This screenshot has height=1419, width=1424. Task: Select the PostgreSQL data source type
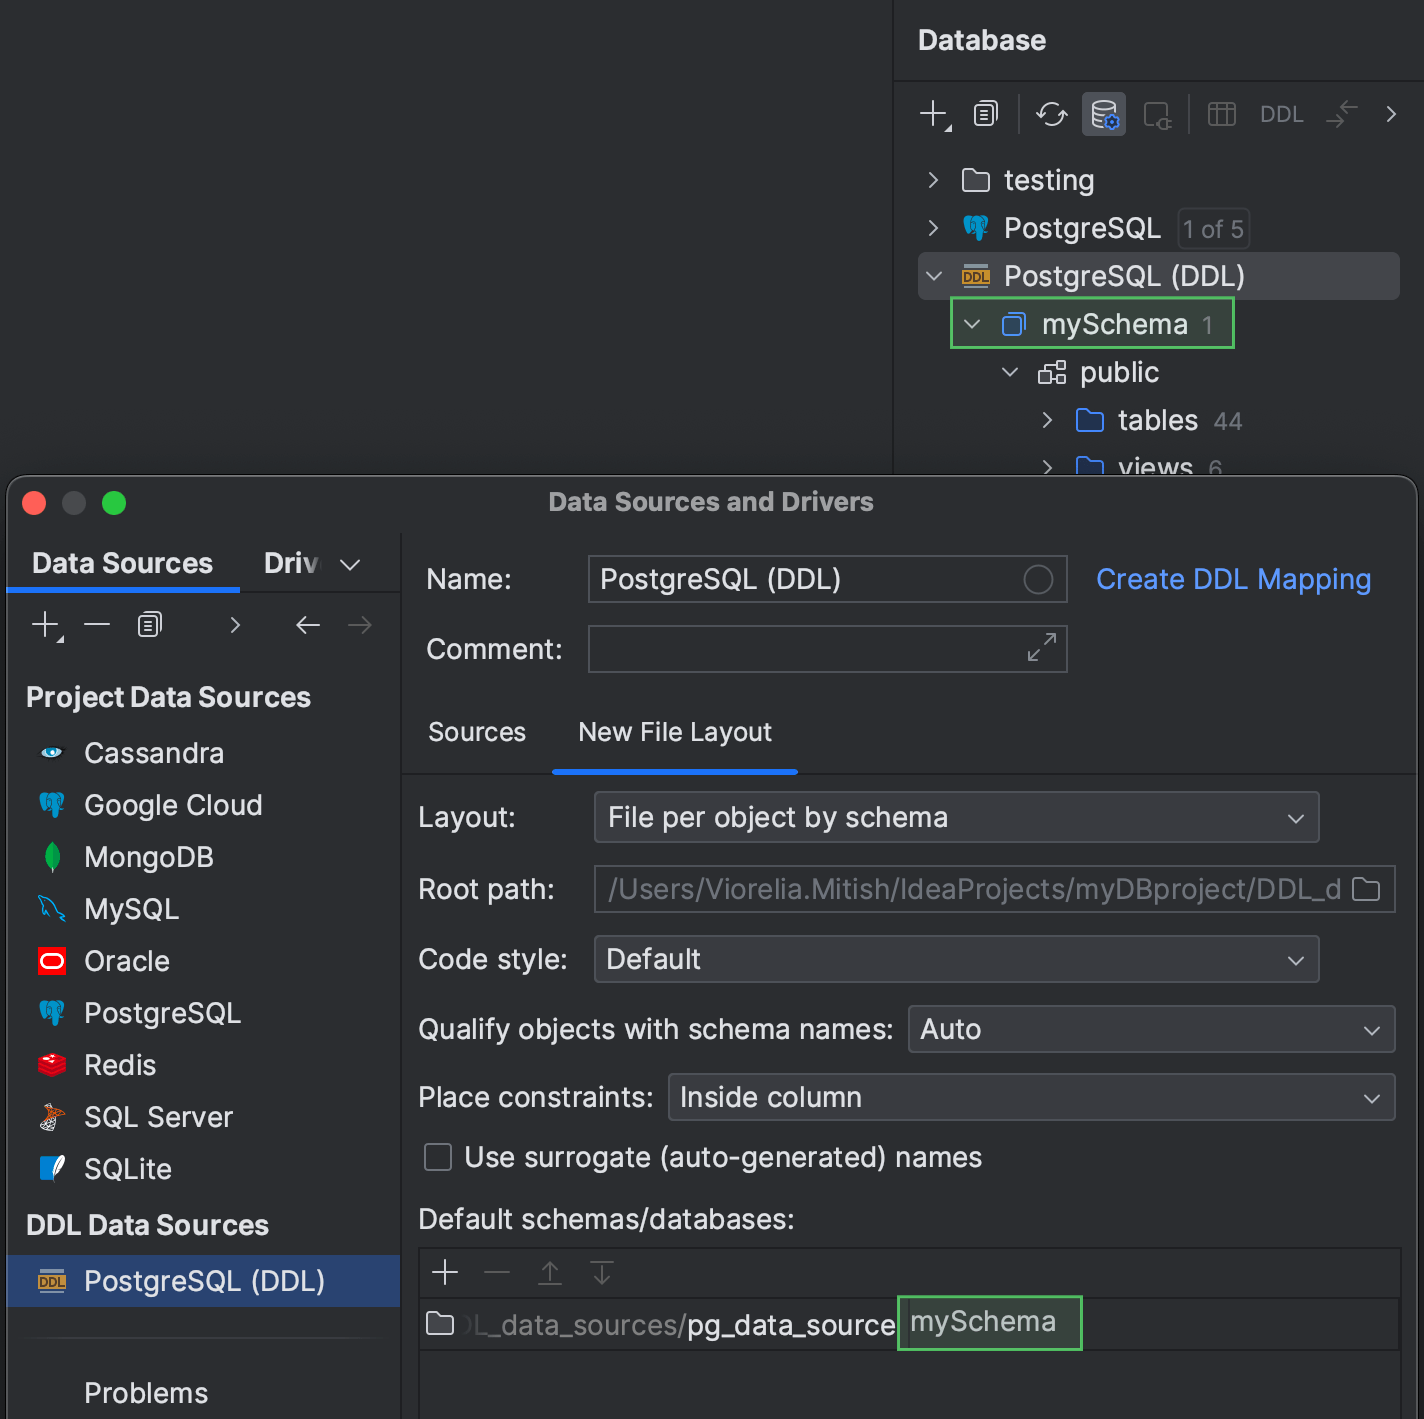click(161, 1012)
